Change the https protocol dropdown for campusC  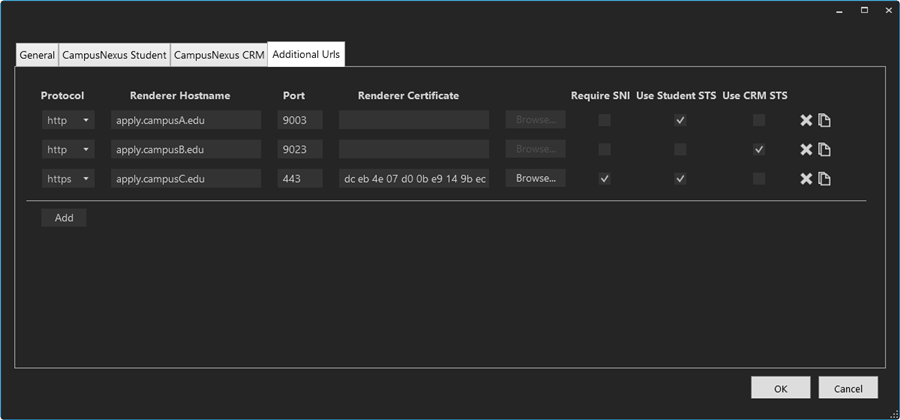click(68, 178)
